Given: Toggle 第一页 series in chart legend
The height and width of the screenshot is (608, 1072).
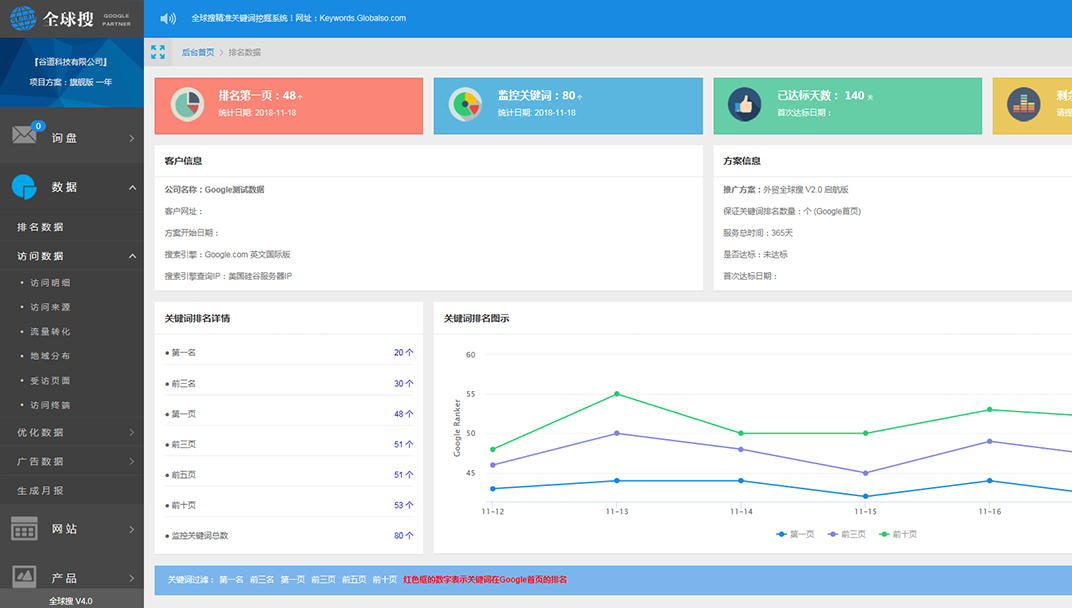Looking at the screenshot, I should (795, 534).
